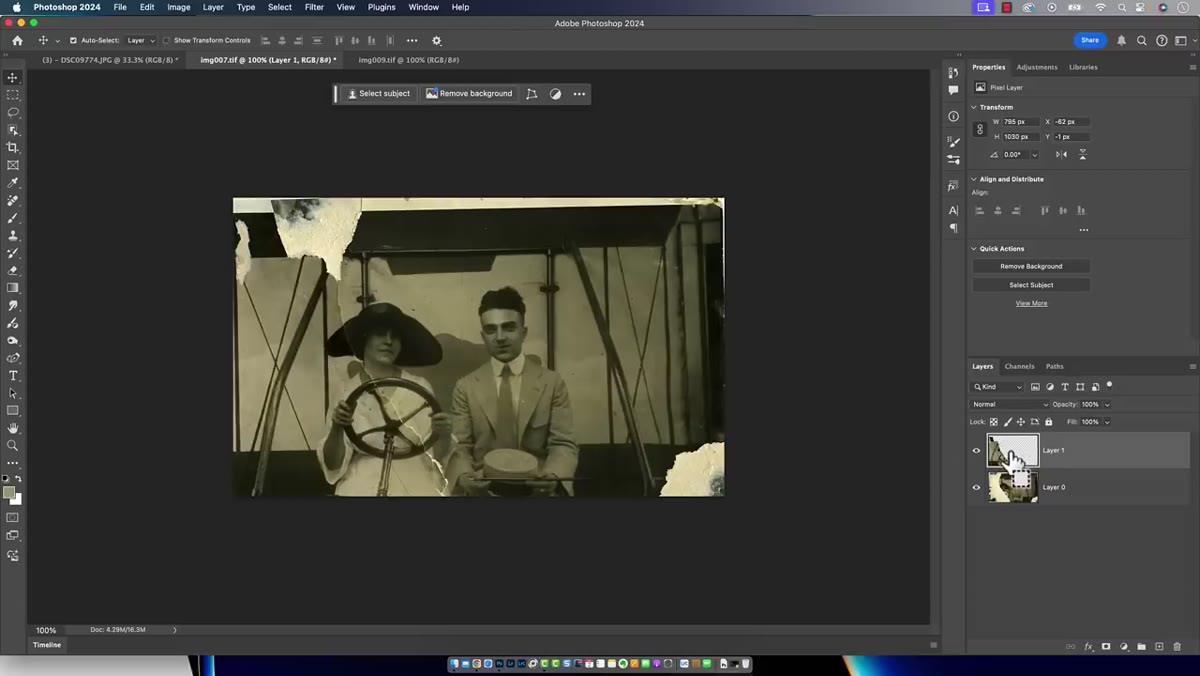Open the Auto-Select Layer dropdown
Viewport: 1200px width, 676px height.
(140, 41)
